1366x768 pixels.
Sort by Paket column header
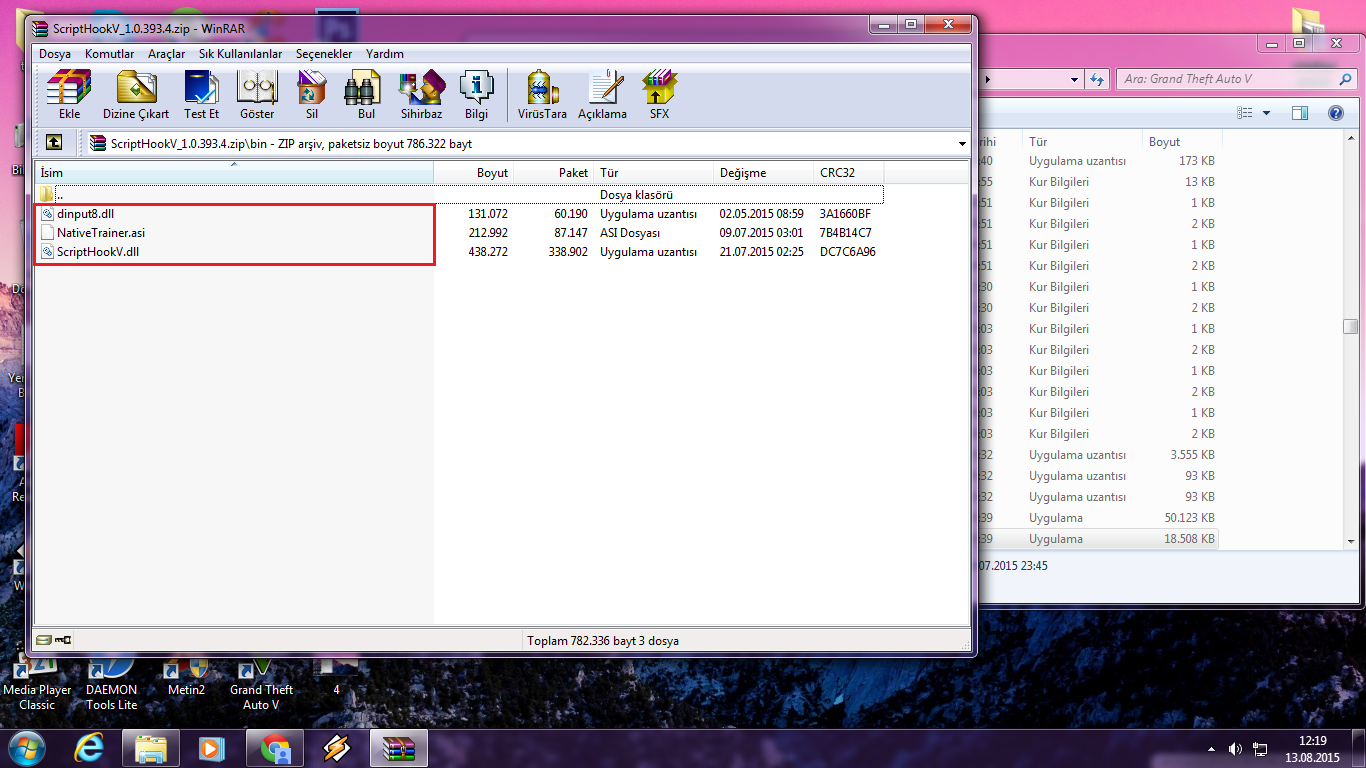(x=554, y=173)
